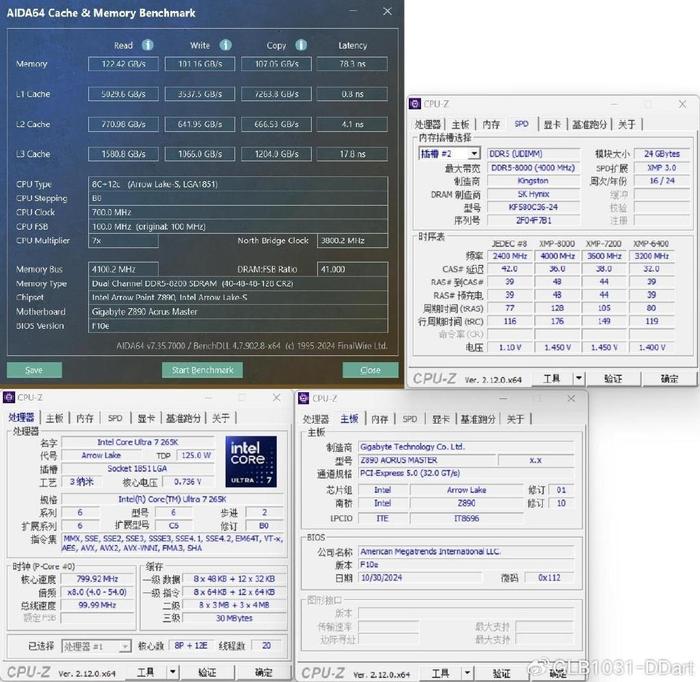Select 显卡 tab in processor window
Screen dimensions: 700x682
[146, 418]
